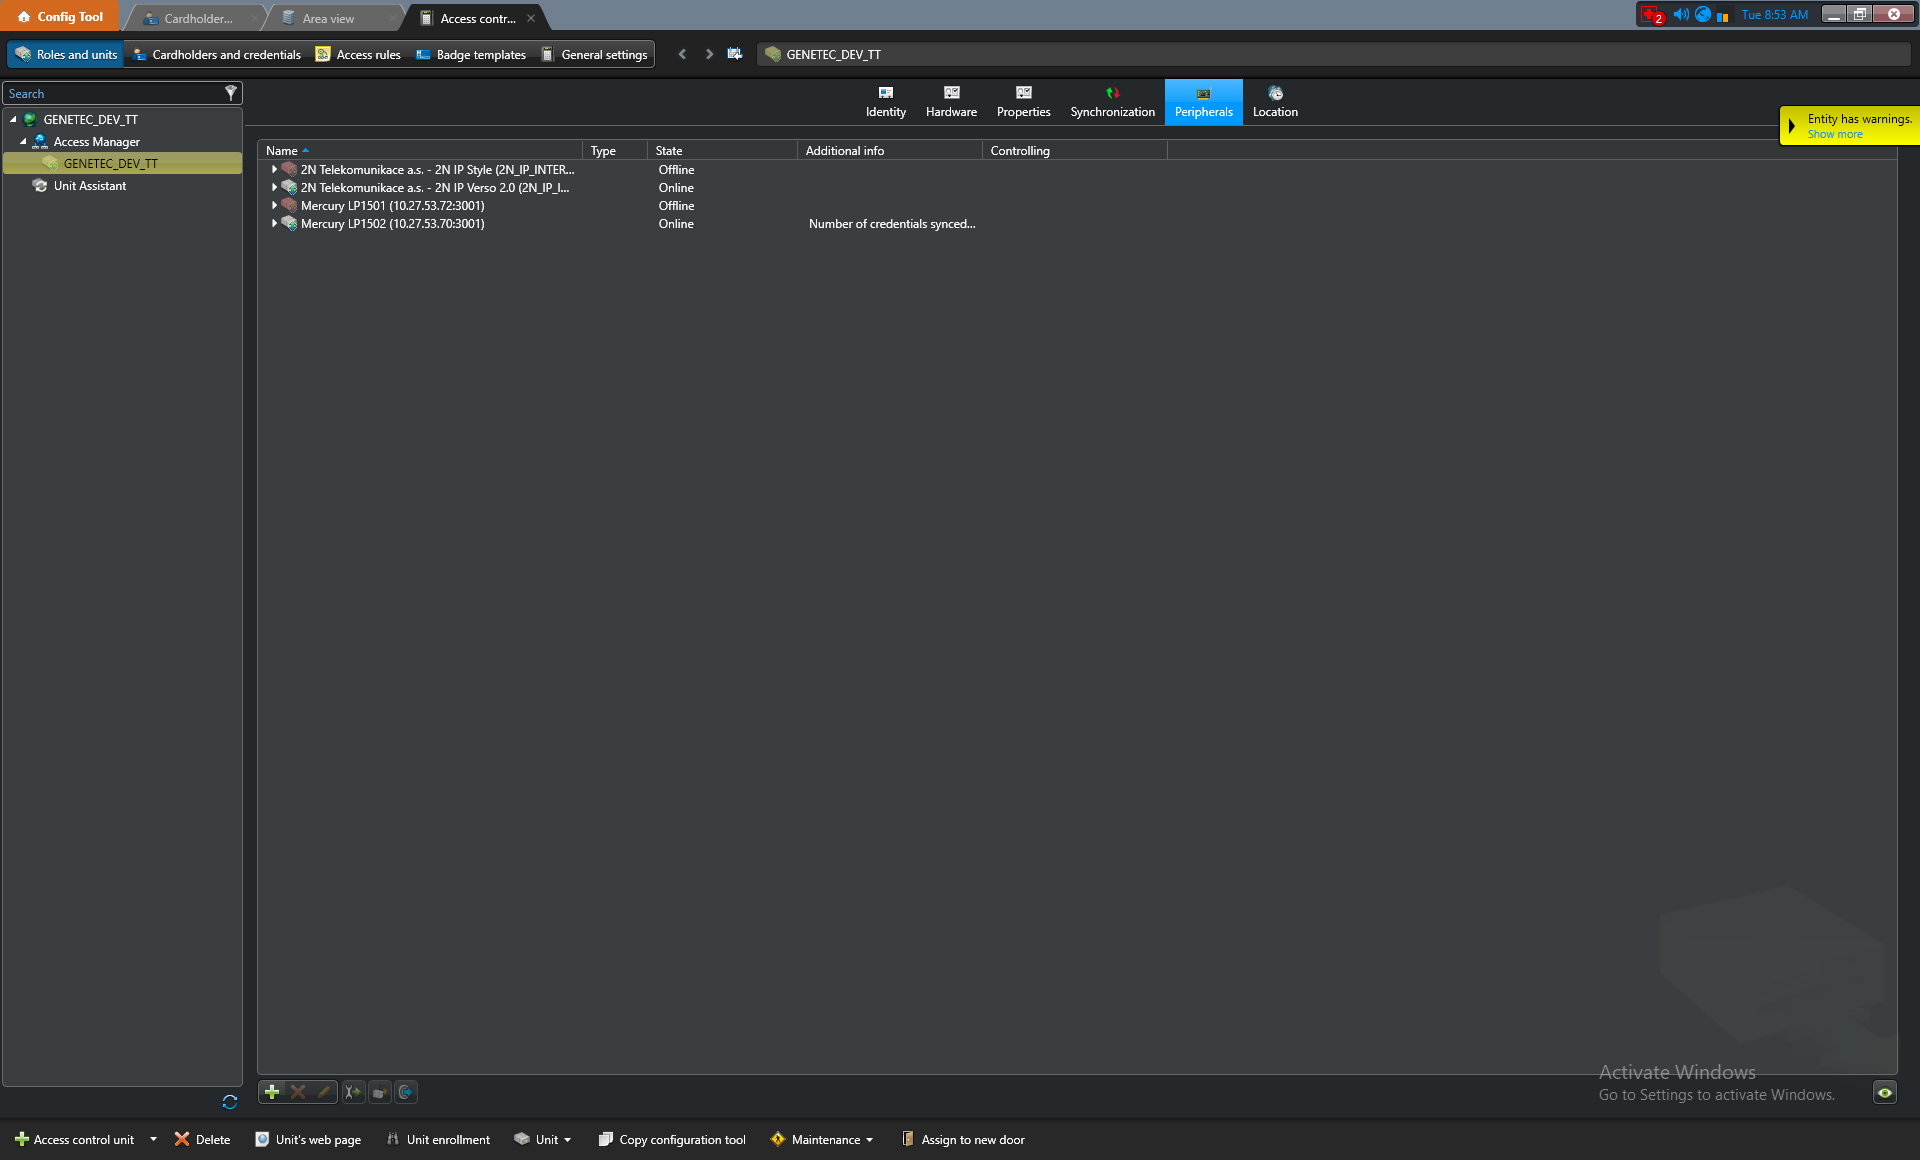Sort by the State column header

[669, 151]
